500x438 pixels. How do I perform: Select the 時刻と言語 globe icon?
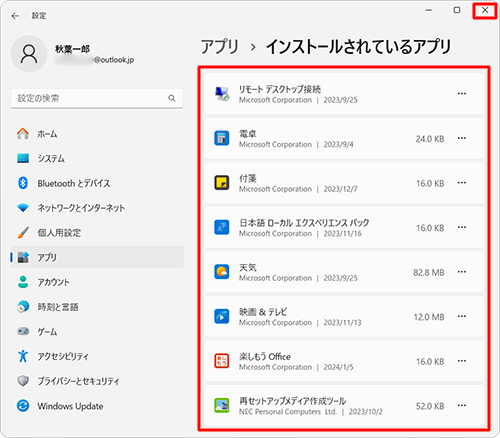pyautogui.click(x=23, y=307)
